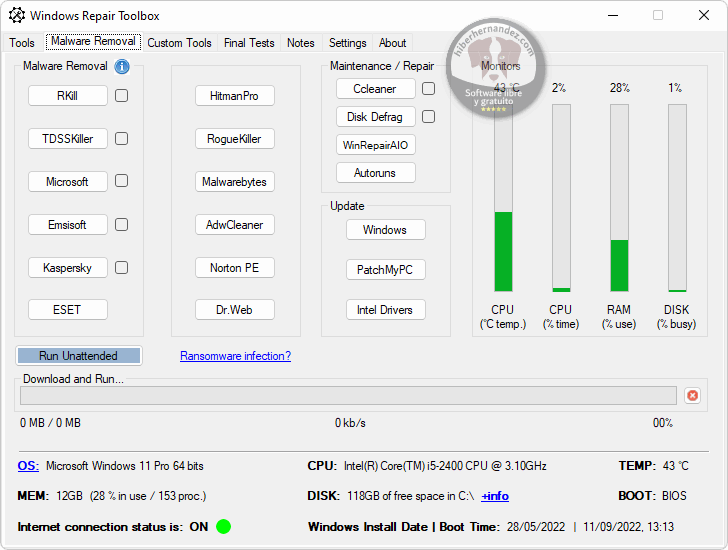Open the Notes tab

pyautogui.click(x=300, y=43)
